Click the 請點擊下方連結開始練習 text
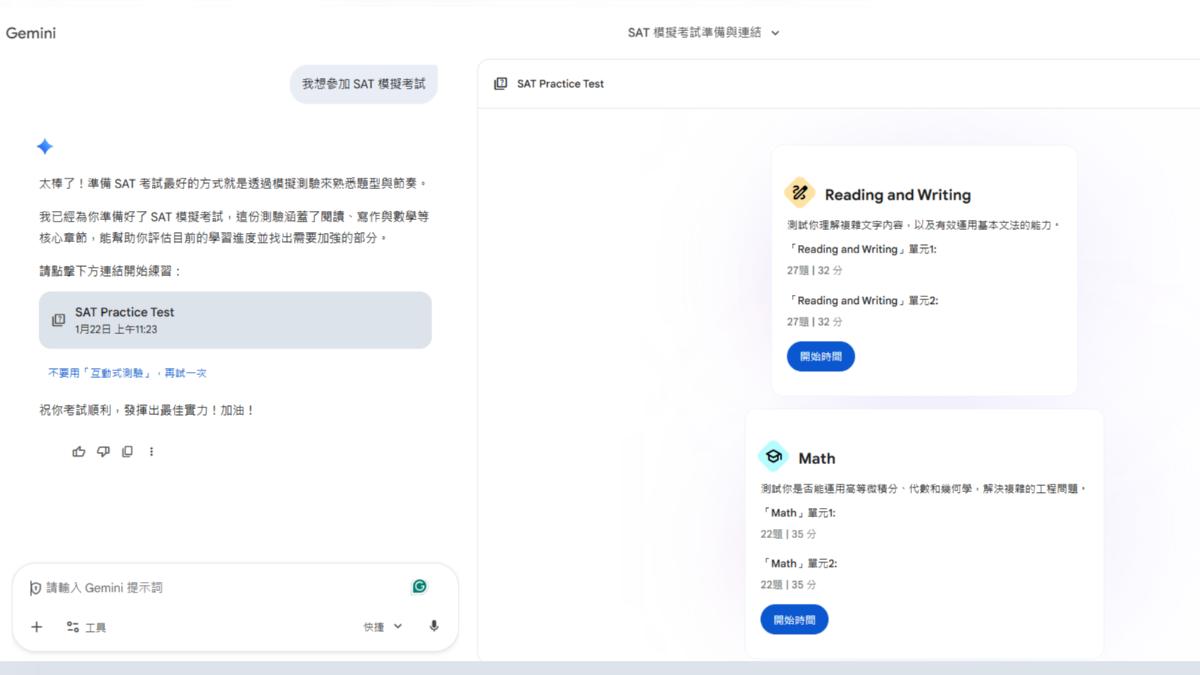This screenshot has width=1200, height=675. pyautogui.click(x=111, y=271)
